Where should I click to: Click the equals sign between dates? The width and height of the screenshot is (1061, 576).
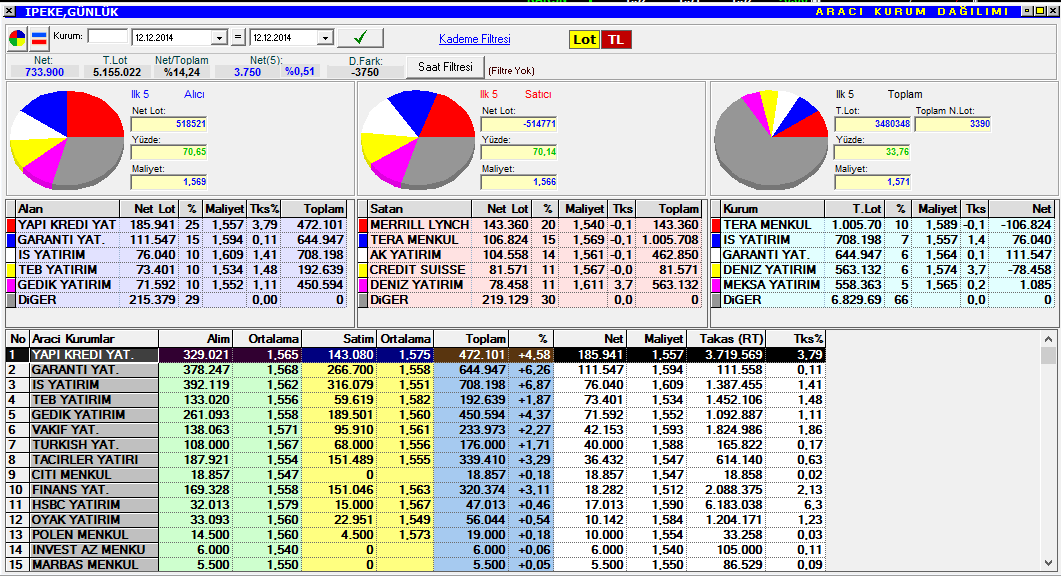(238, 38)
